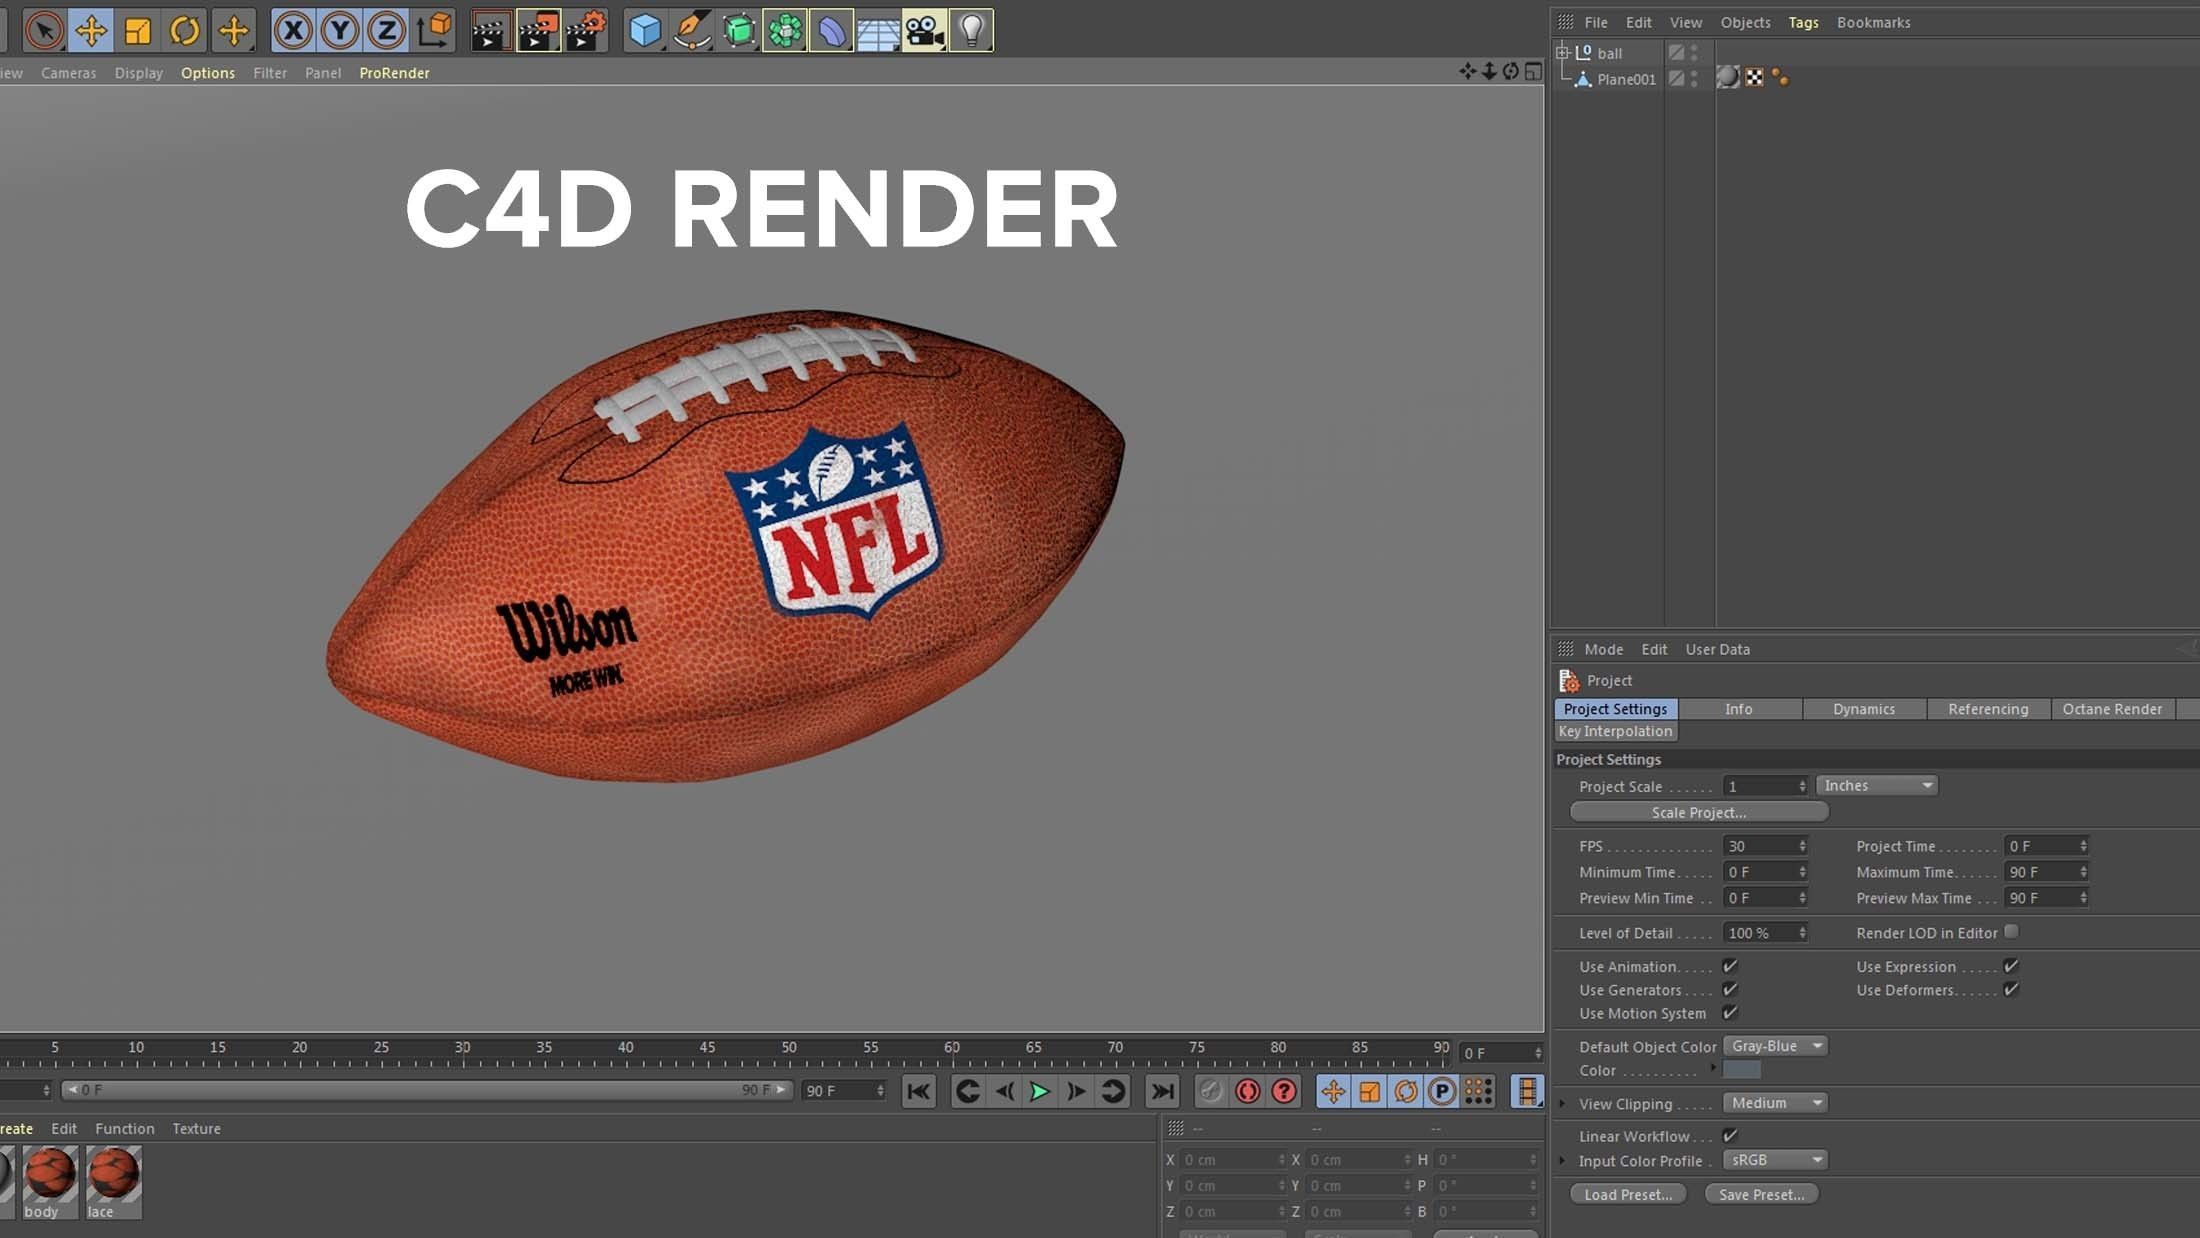Open the Inches unit dropdown

pyautogui.click(x=1877, y=786)
